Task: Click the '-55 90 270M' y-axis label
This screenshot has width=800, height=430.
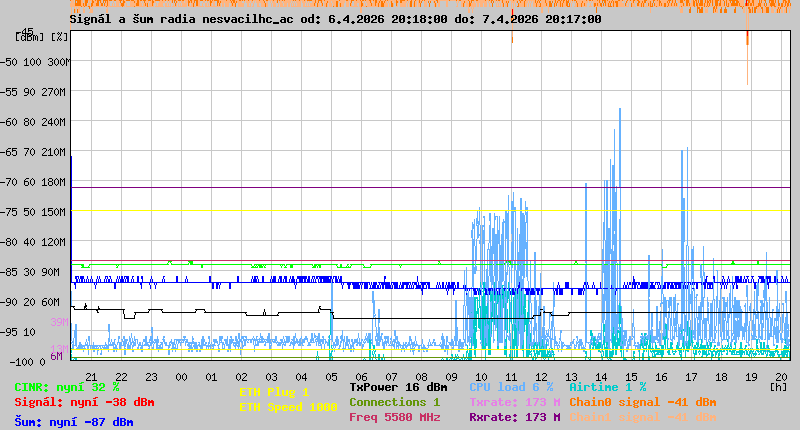Action: tap(34, 92)
